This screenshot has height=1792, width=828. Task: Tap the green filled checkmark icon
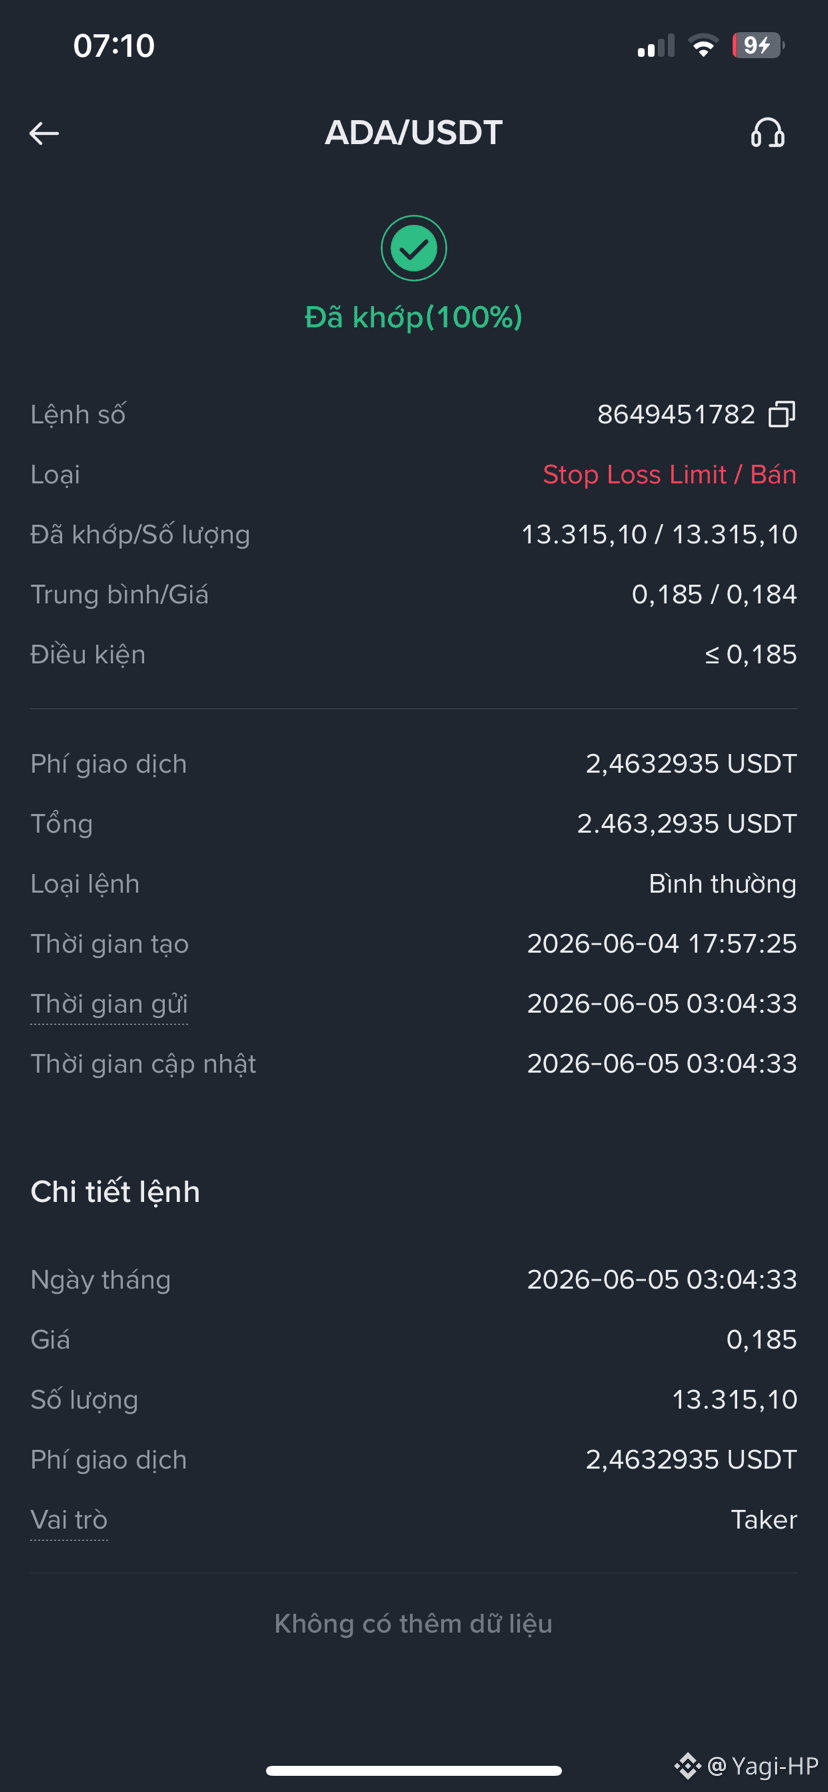(x=414, y=248)
